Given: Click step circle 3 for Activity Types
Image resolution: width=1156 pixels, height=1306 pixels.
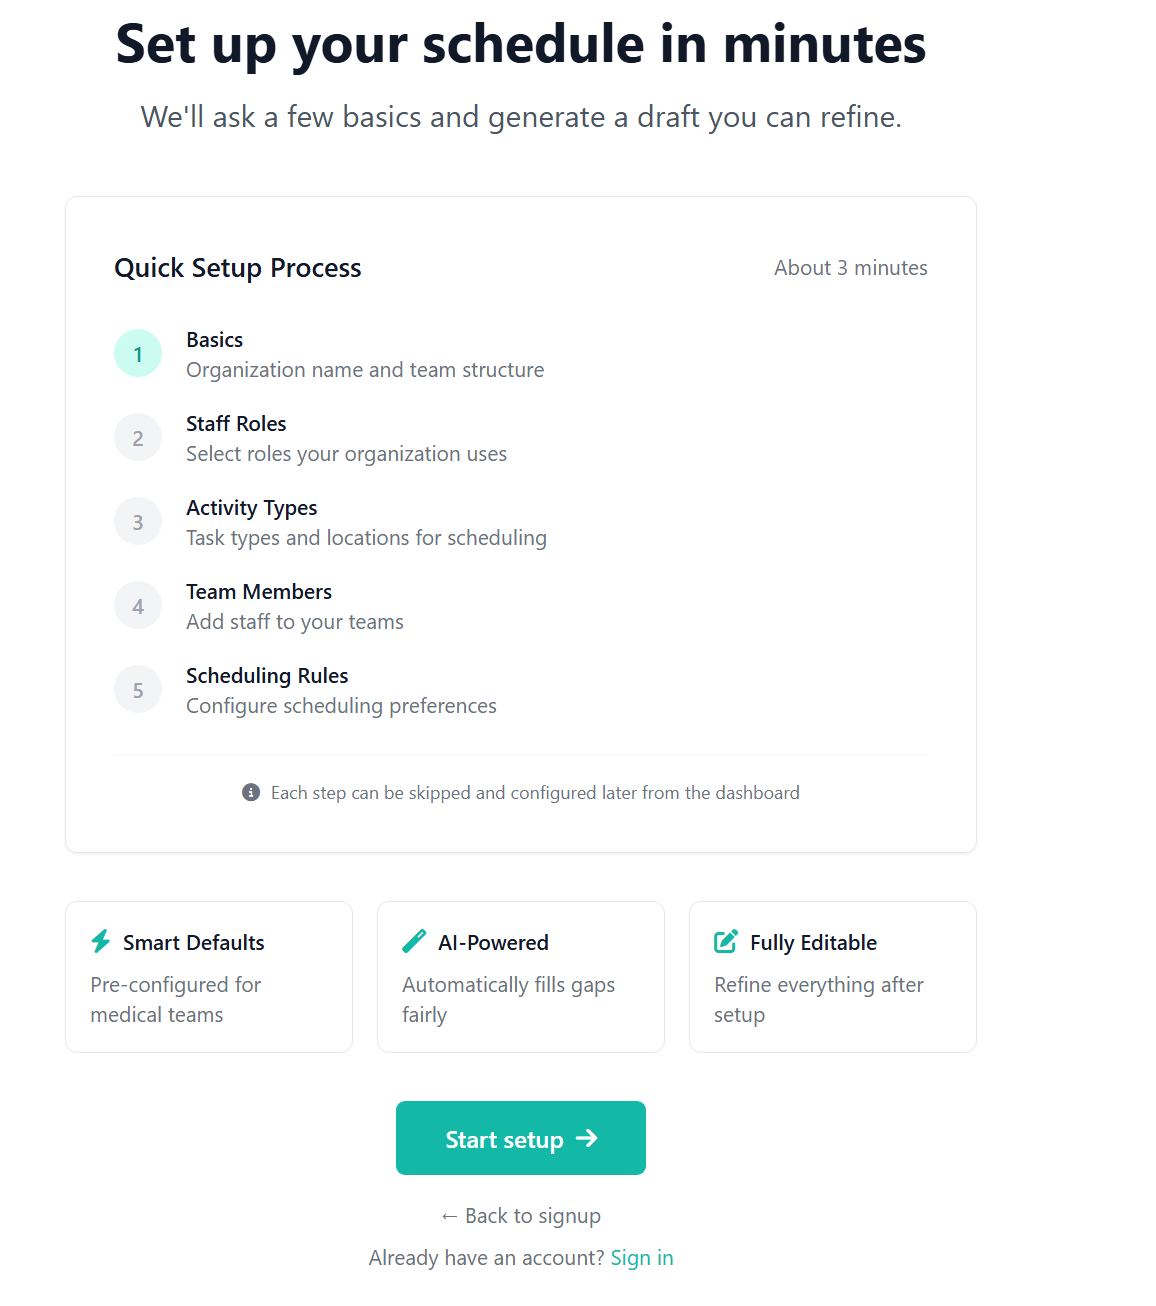Looking at the screenshot, I should click(x=138, y=521).
